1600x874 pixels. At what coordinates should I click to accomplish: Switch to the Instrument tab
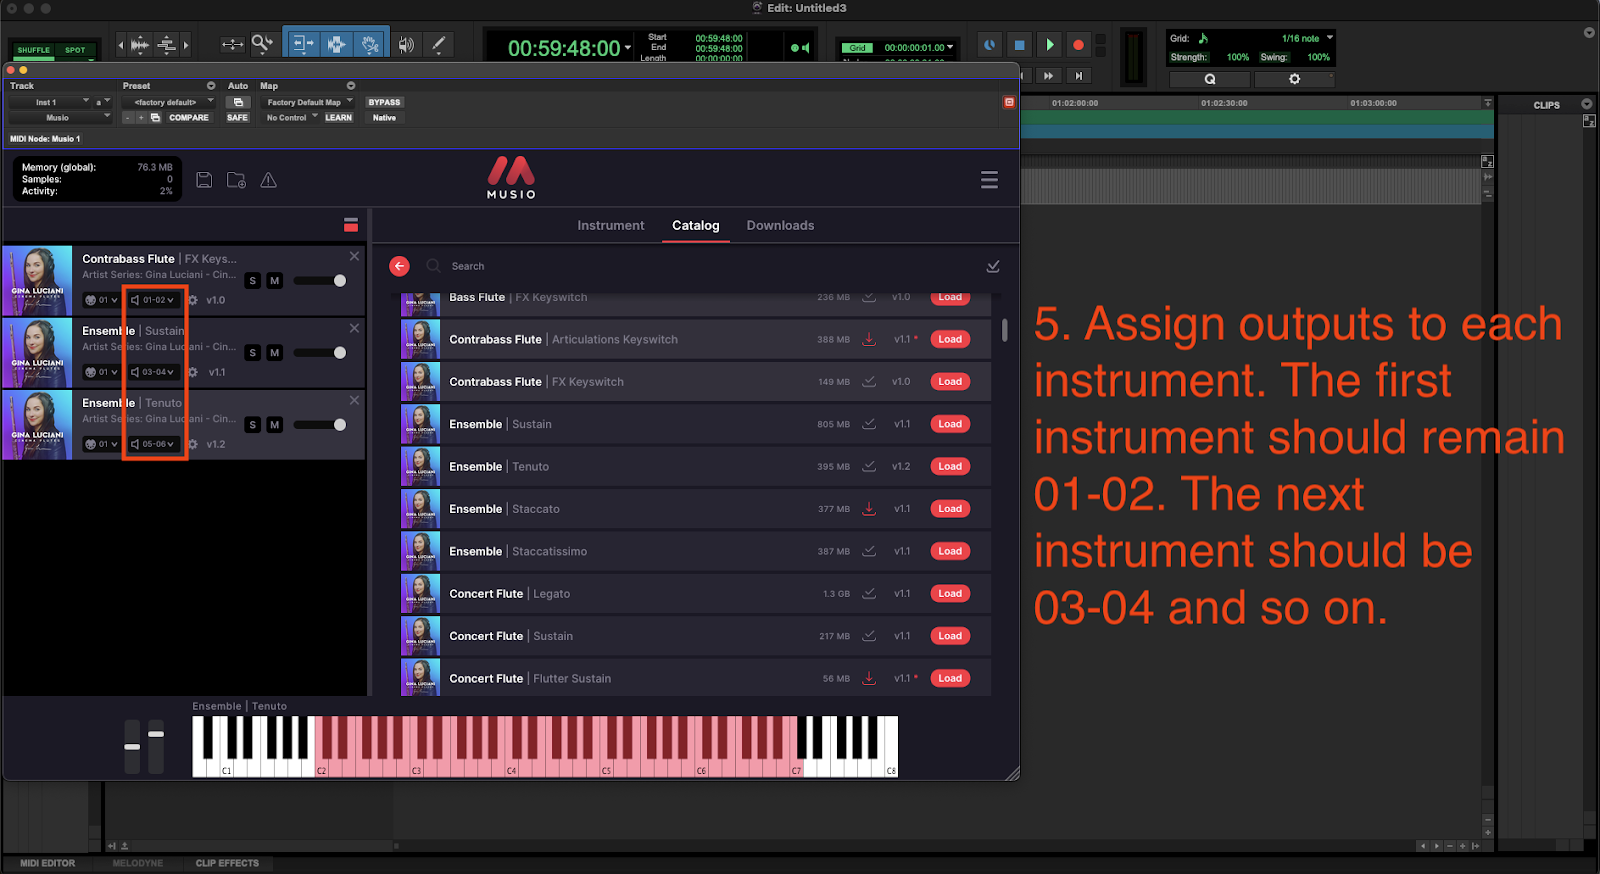611,226
